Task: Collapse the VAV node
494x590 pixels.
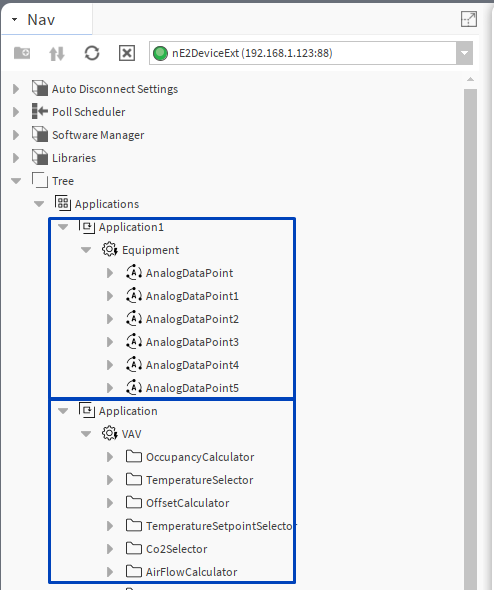Action: 86,434
